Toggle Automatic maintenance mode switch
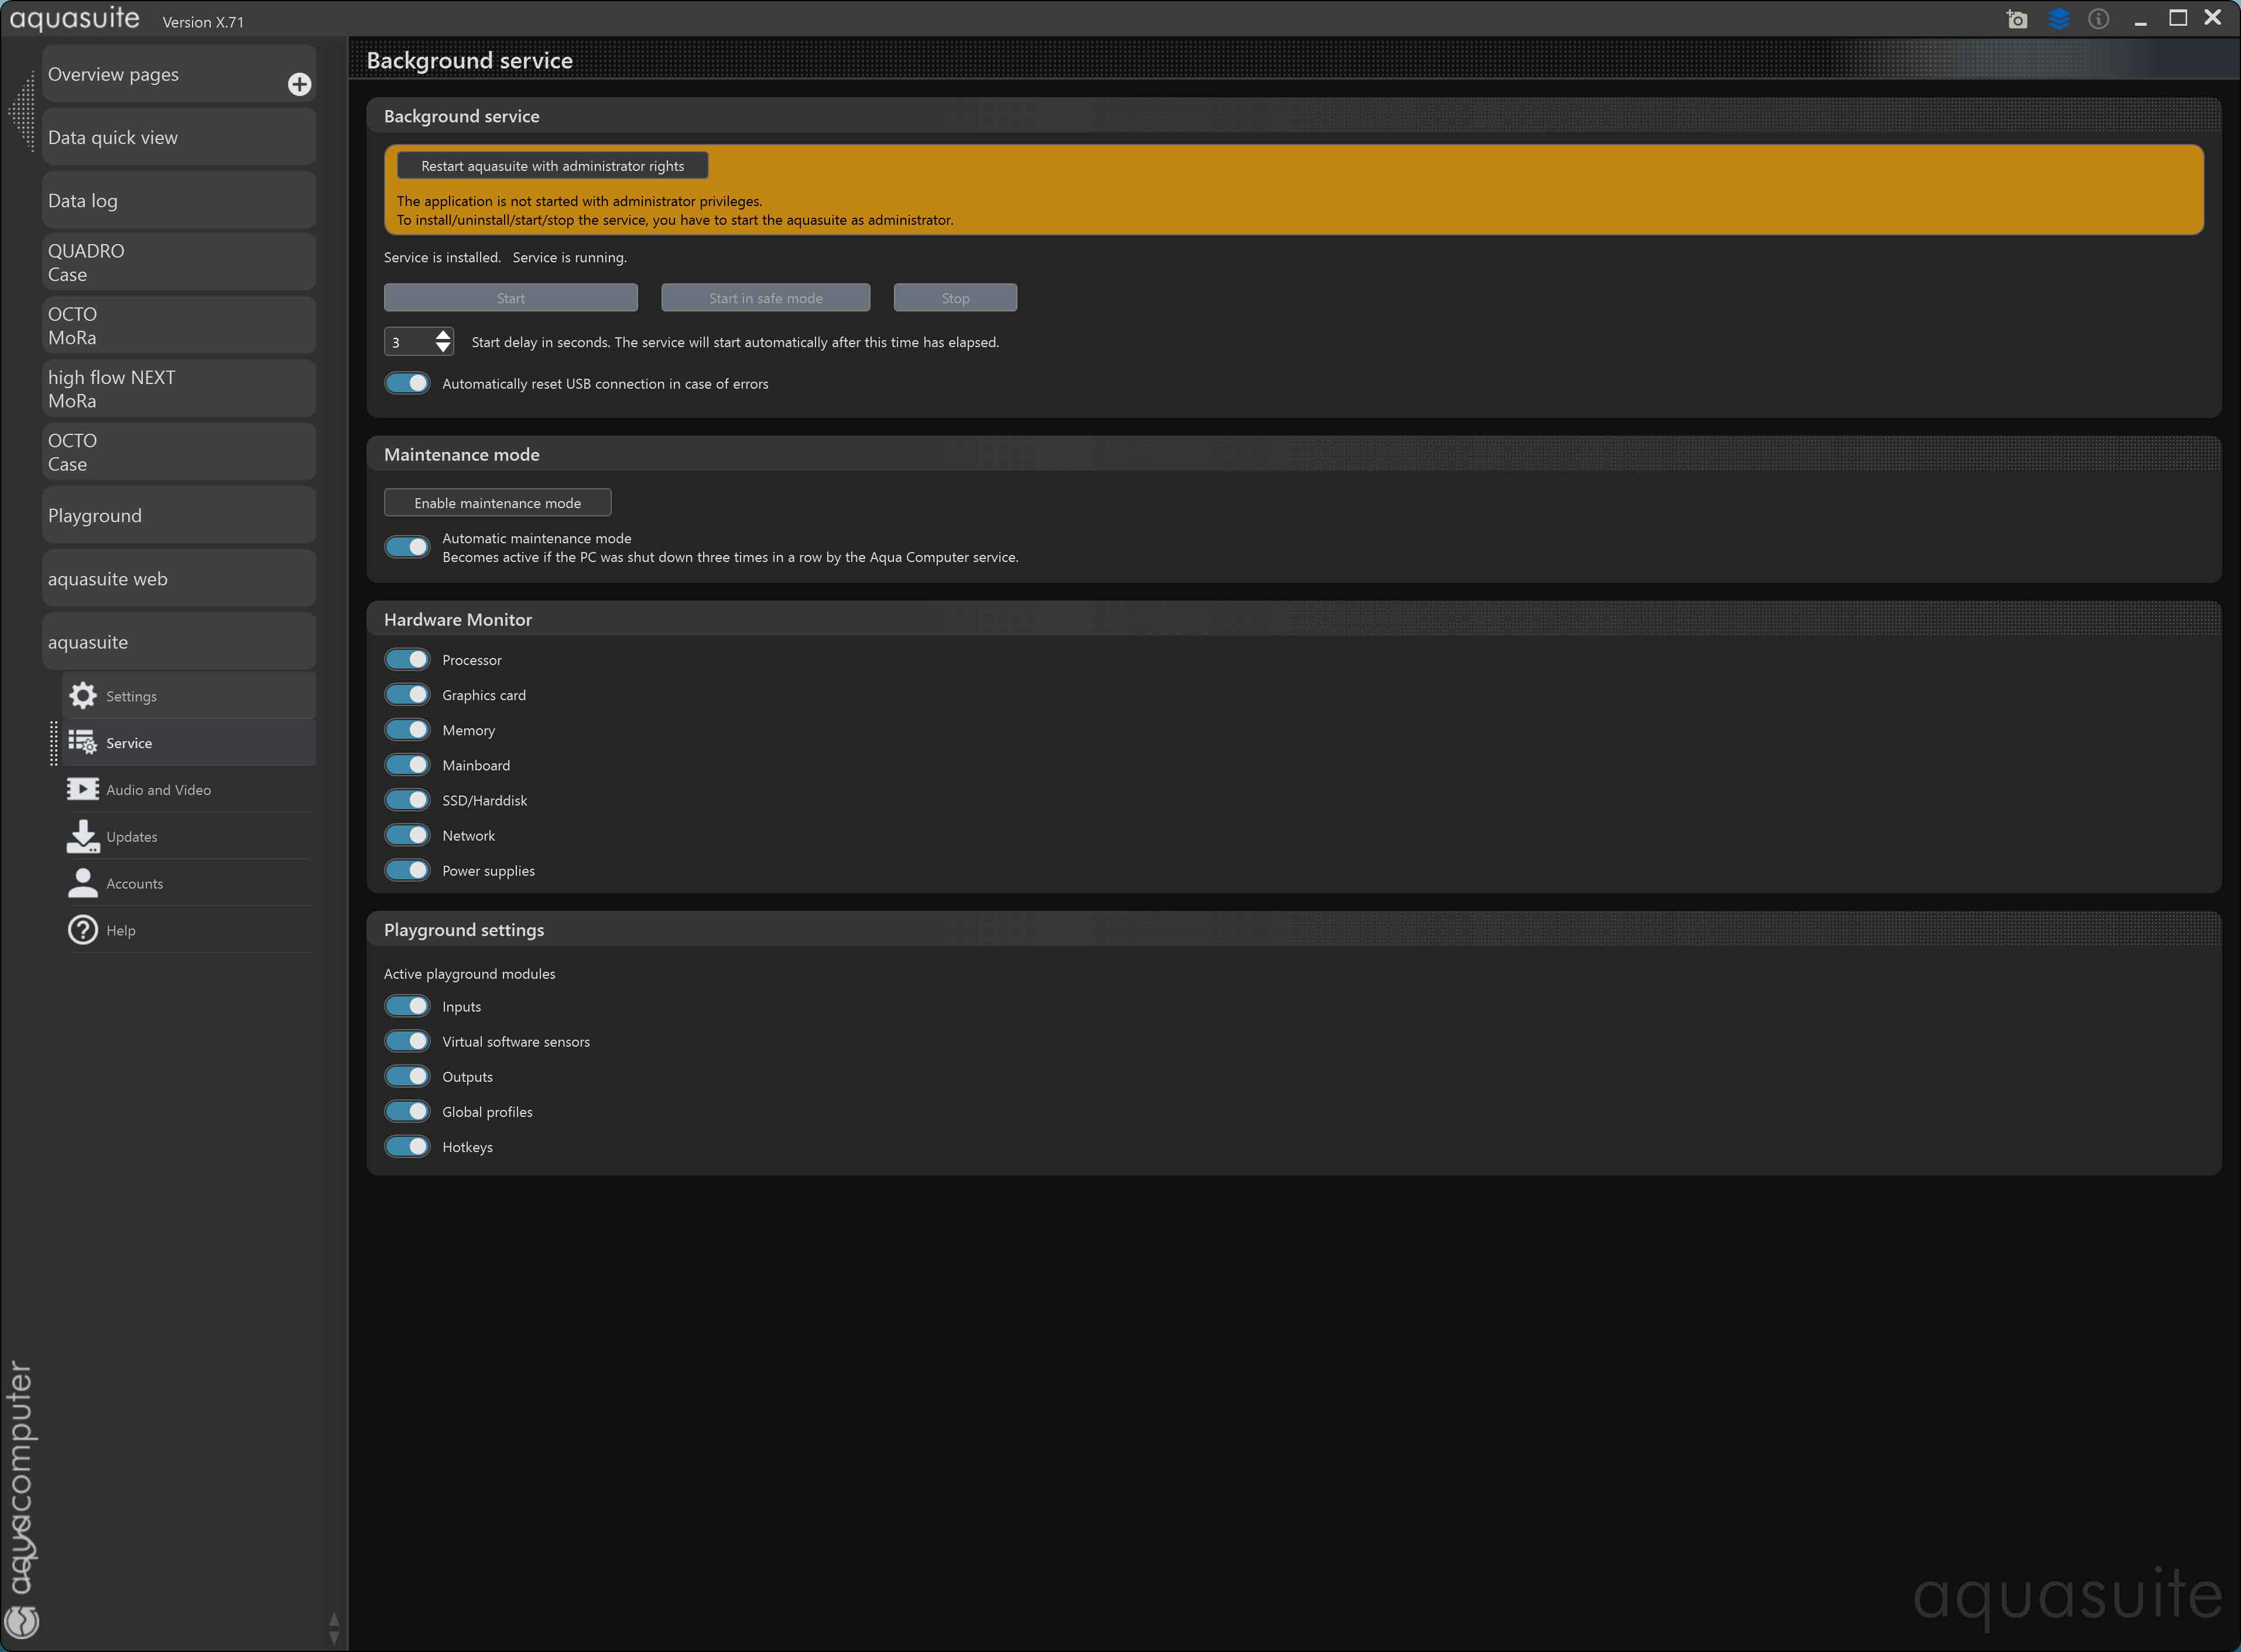 pos(407,547)
